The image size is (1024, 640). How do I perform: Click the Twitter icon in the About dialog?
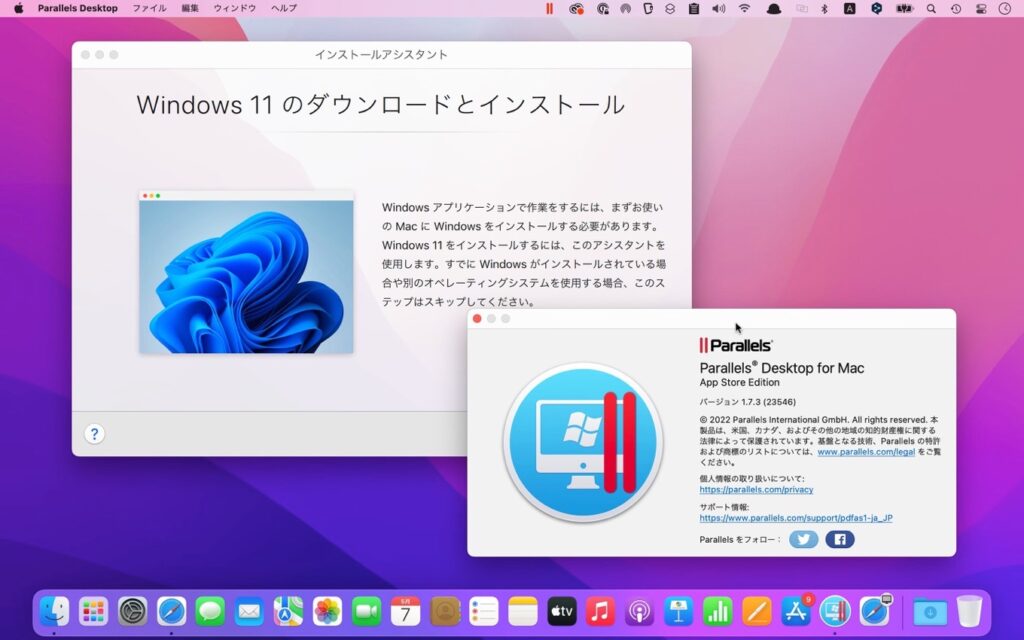pos(803,539)
